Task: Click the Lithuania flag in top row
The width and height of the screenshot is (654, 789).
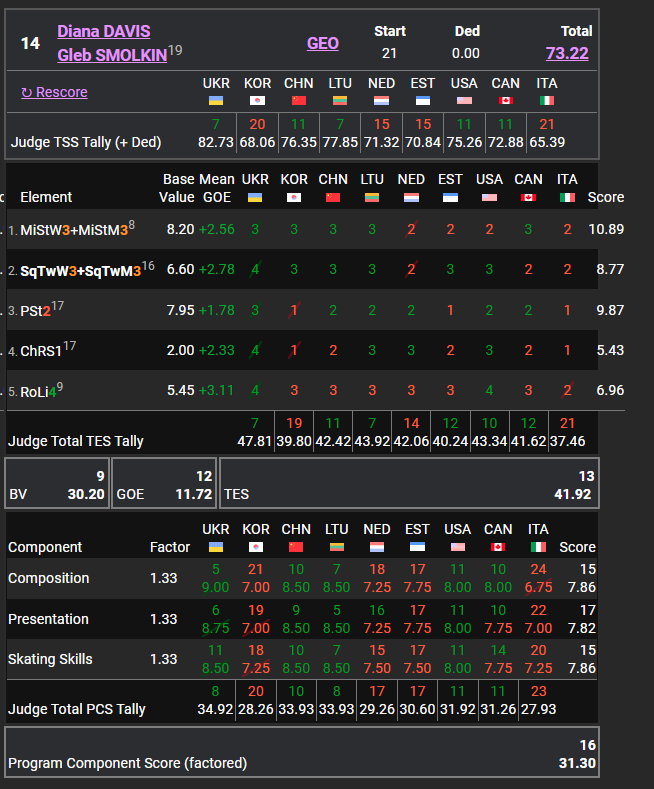Action: 339,101
